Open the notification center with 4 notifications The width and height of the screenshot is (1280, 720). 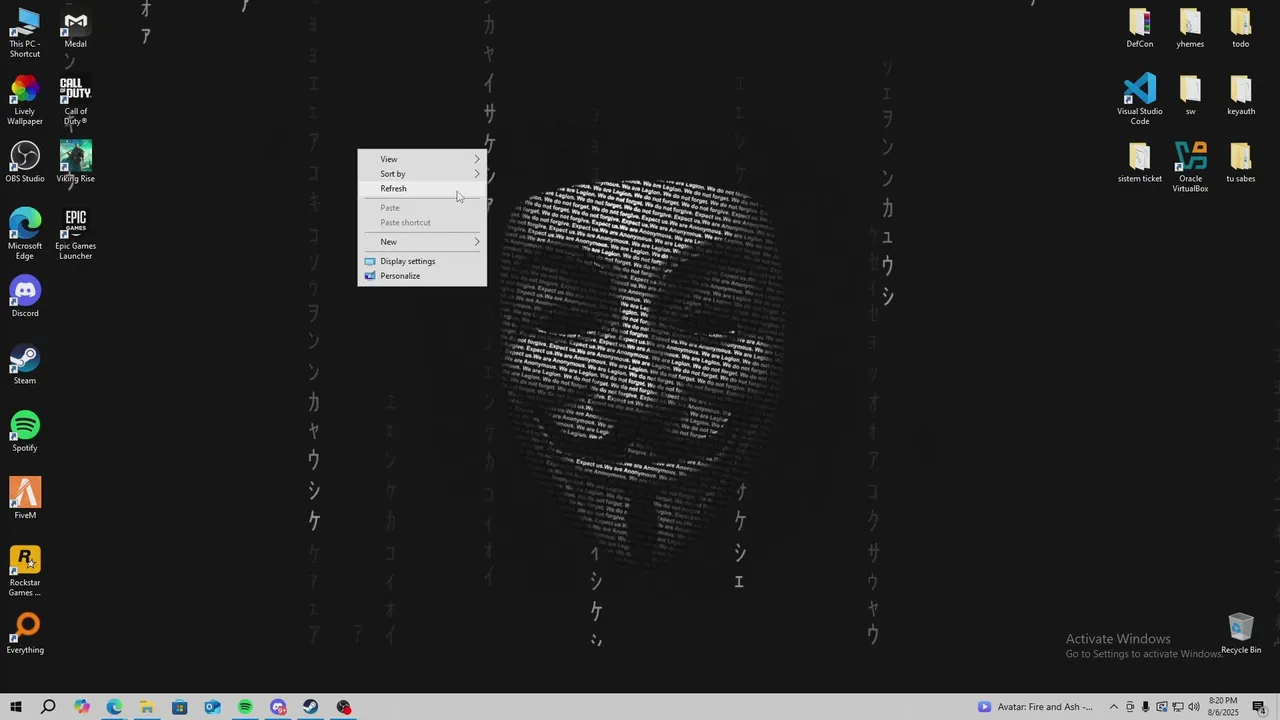click(1259, 707)
